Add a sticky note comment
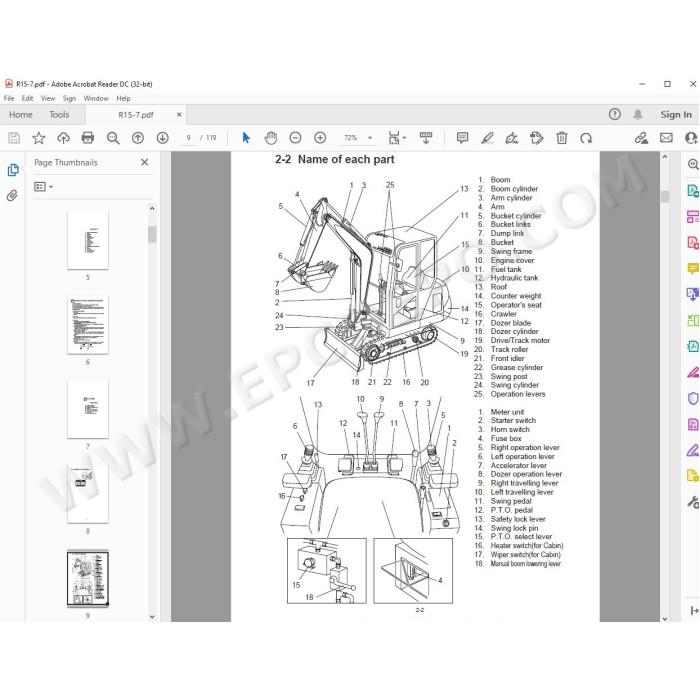 coord(462,138)
